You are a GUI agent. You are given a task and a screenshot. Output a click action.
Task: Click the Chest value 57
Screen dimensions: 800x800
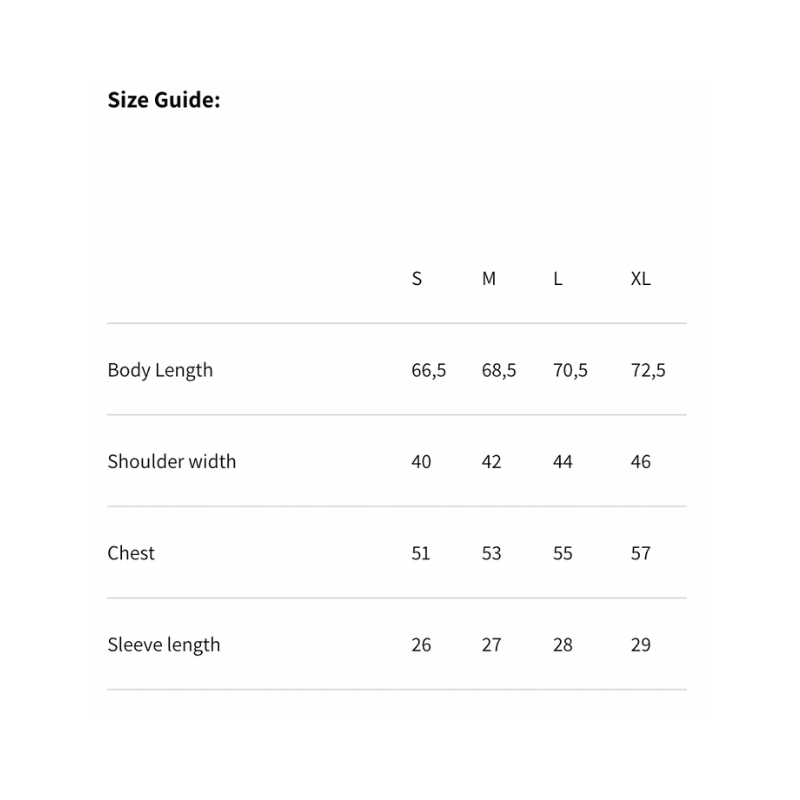[641, 553]
